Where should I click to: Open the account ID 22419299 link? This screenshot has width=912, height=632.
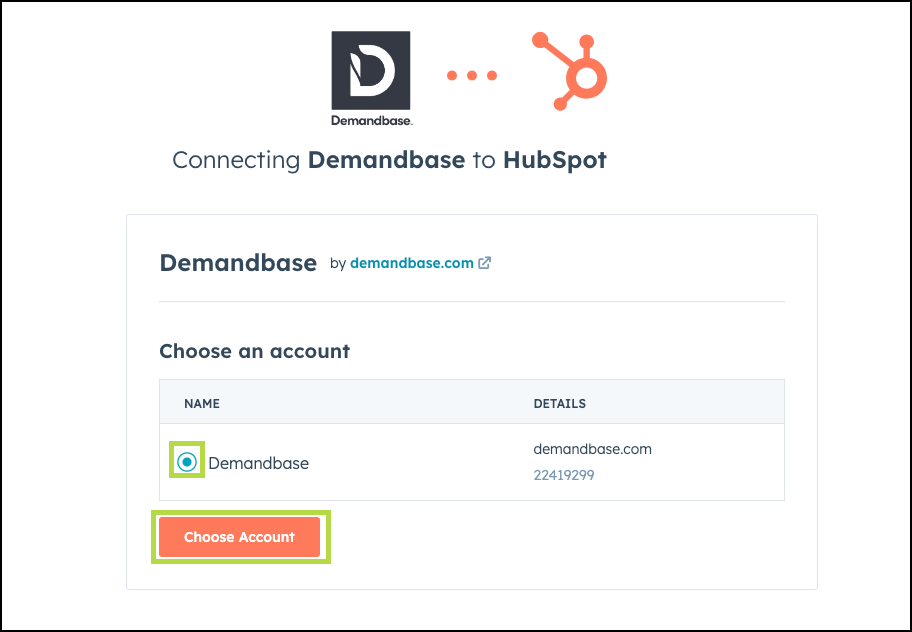tap(564, 475)
